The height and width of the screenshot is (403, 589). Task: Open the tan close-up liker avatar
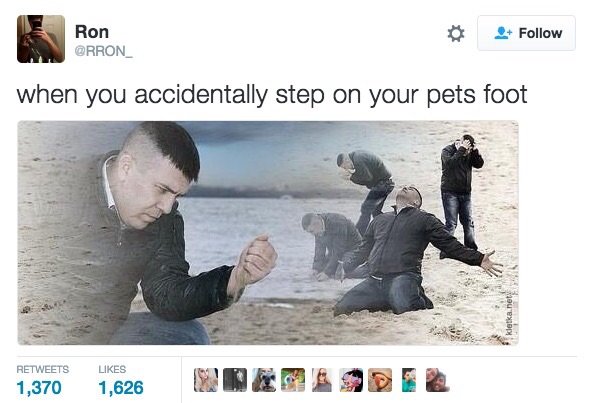380,380
